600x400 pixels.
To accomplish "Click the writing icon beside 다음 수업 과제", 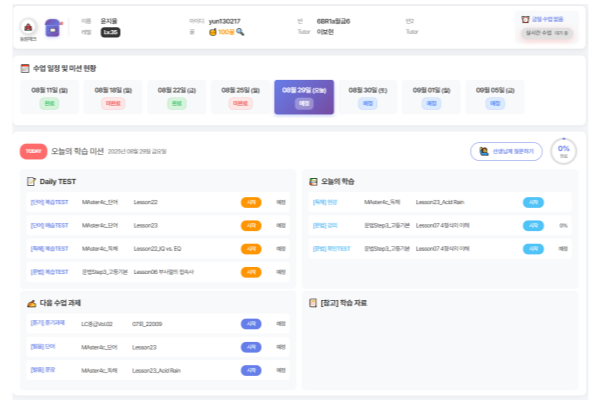I will (x=31, y=301).
